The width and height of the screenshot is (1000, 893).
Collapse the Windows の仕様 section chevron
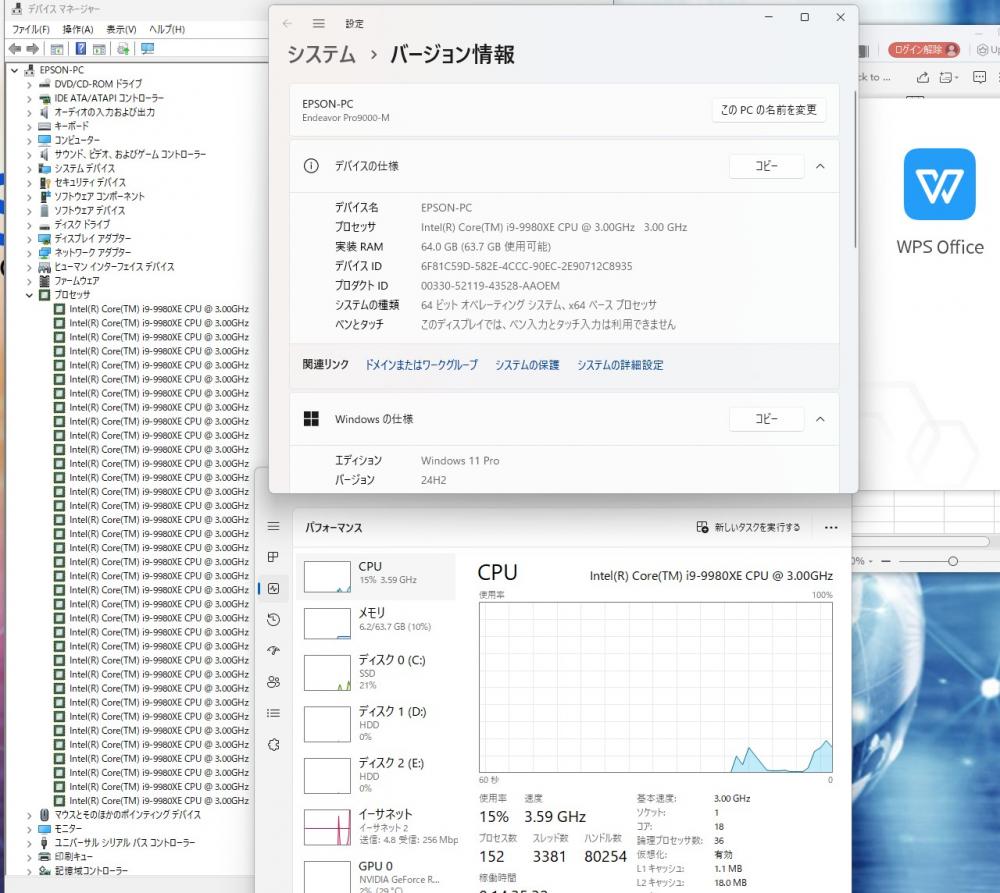tap(820, 419)
